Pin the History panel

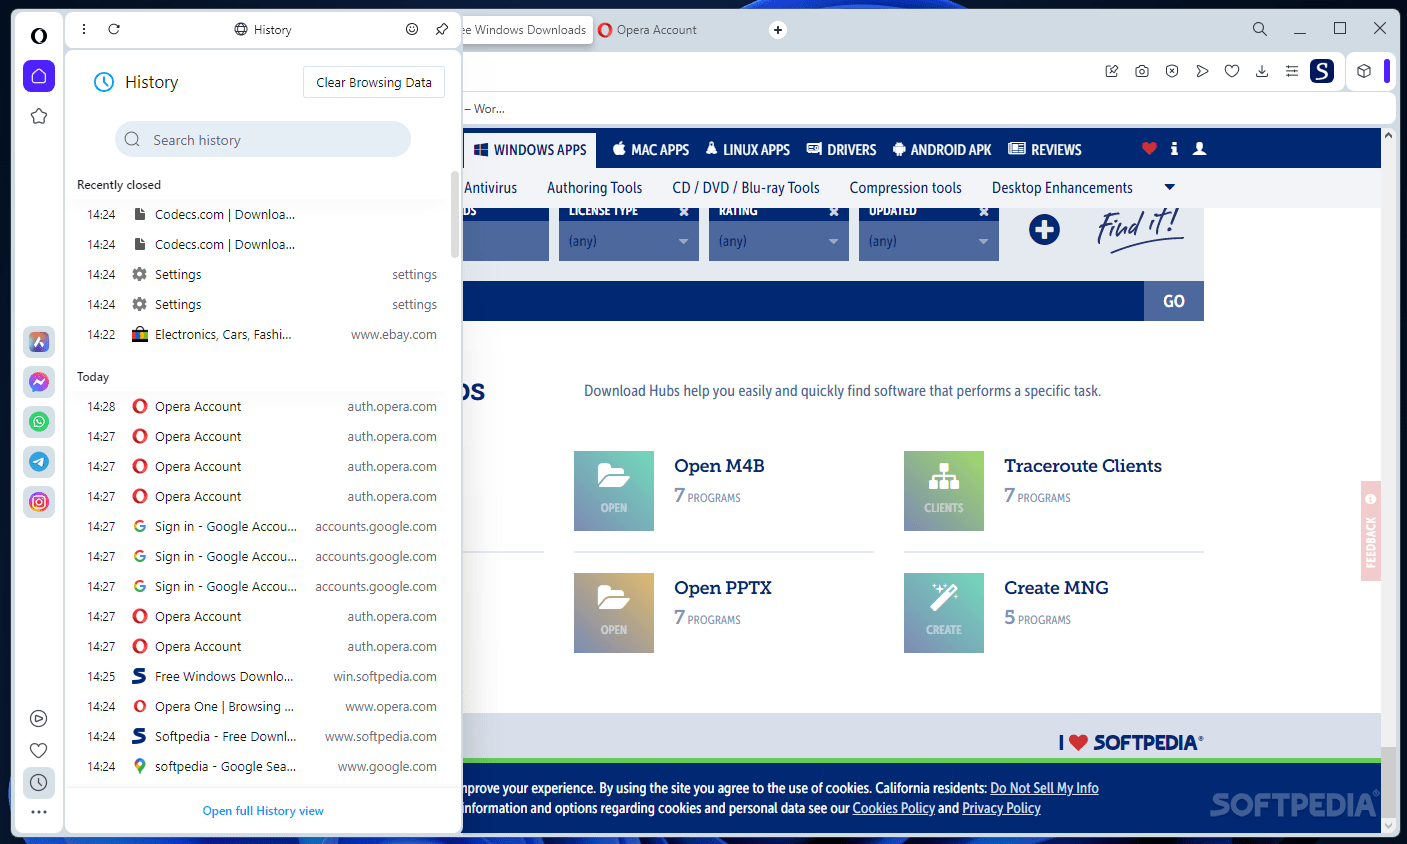[x=442, y=30]
